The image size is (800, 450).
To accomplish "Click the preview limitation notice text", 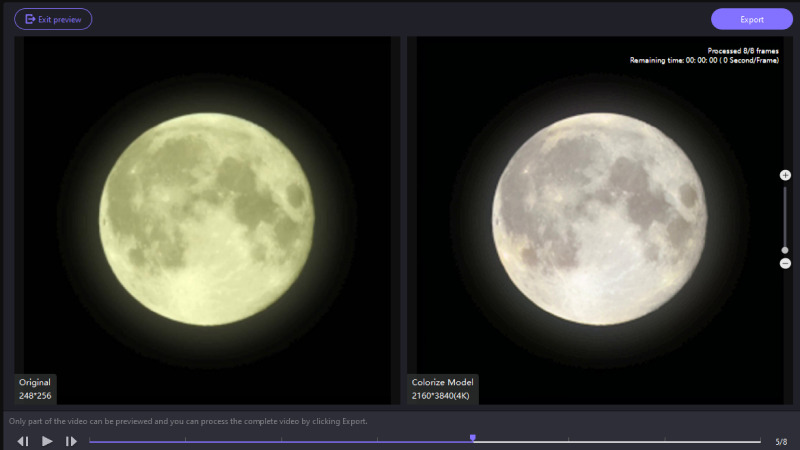I will coord(188,421).
